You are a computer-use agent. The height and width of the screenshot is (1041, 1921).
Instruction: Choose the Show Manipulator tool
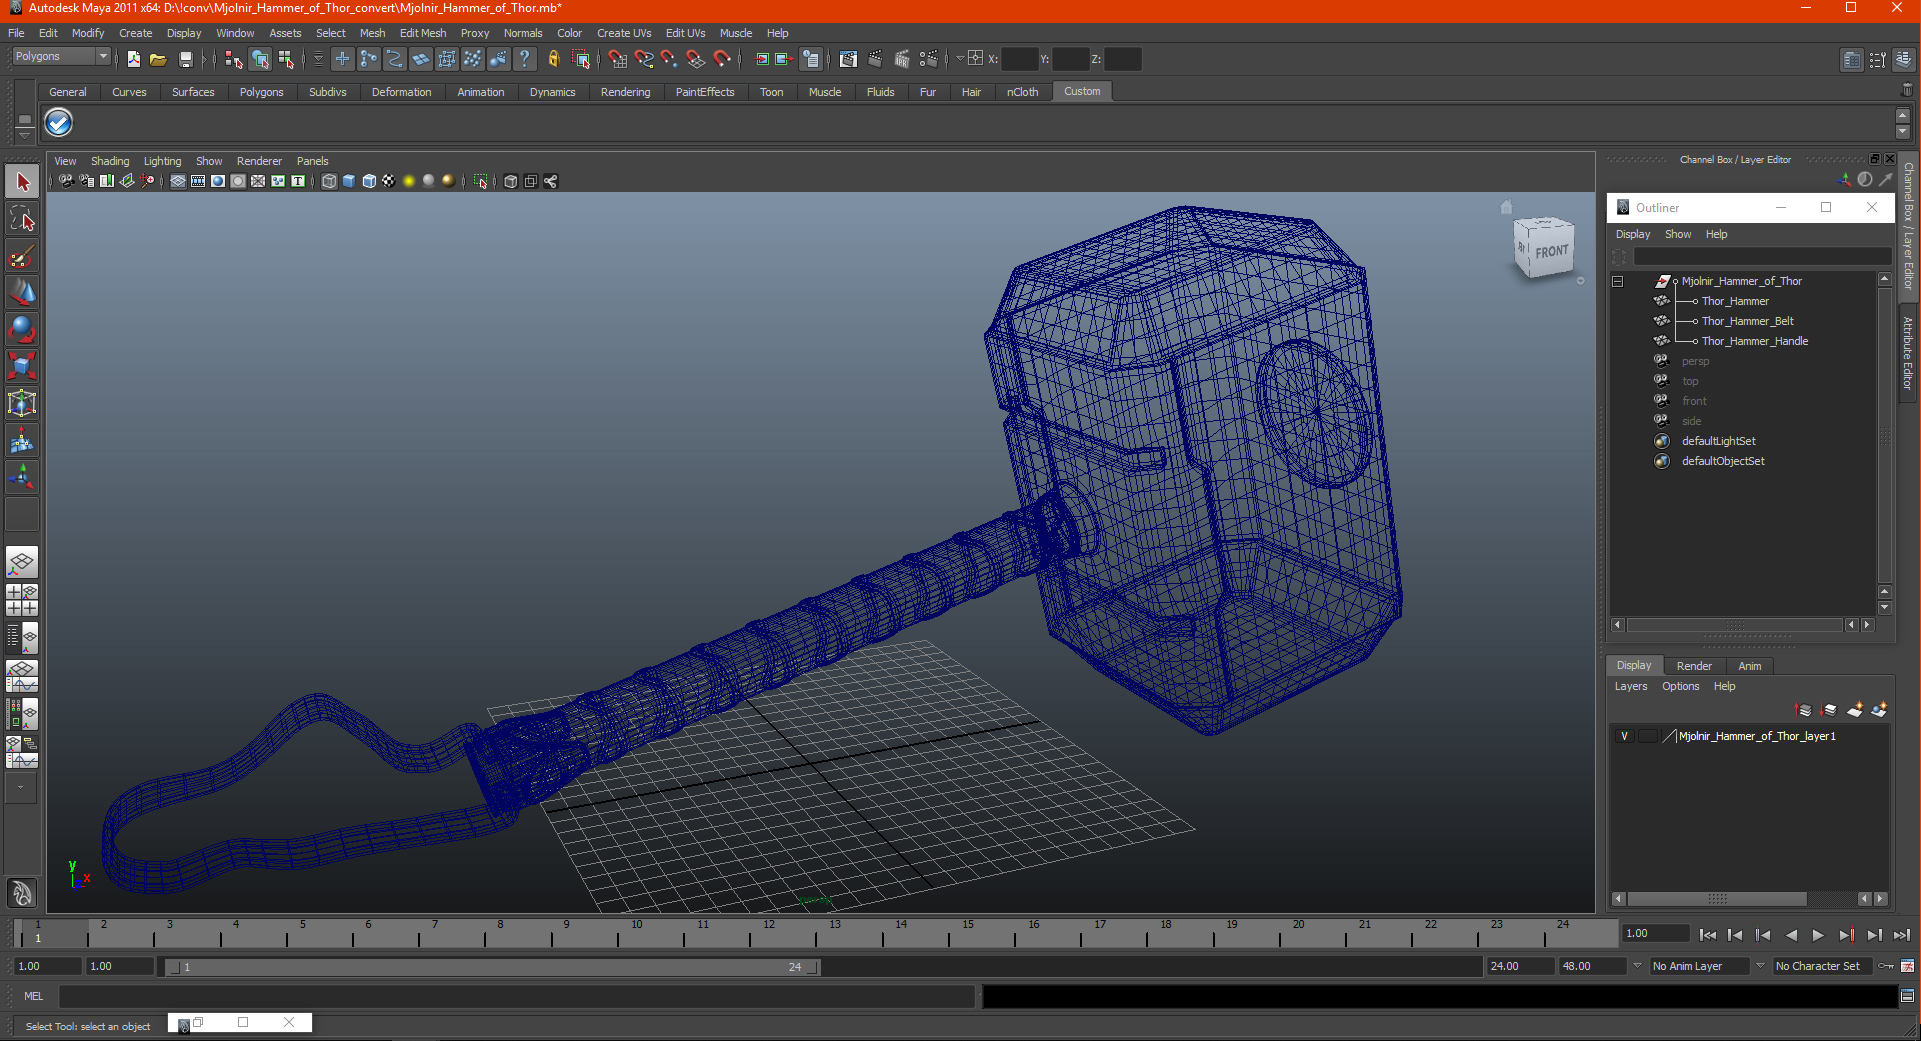coord(22,477)
